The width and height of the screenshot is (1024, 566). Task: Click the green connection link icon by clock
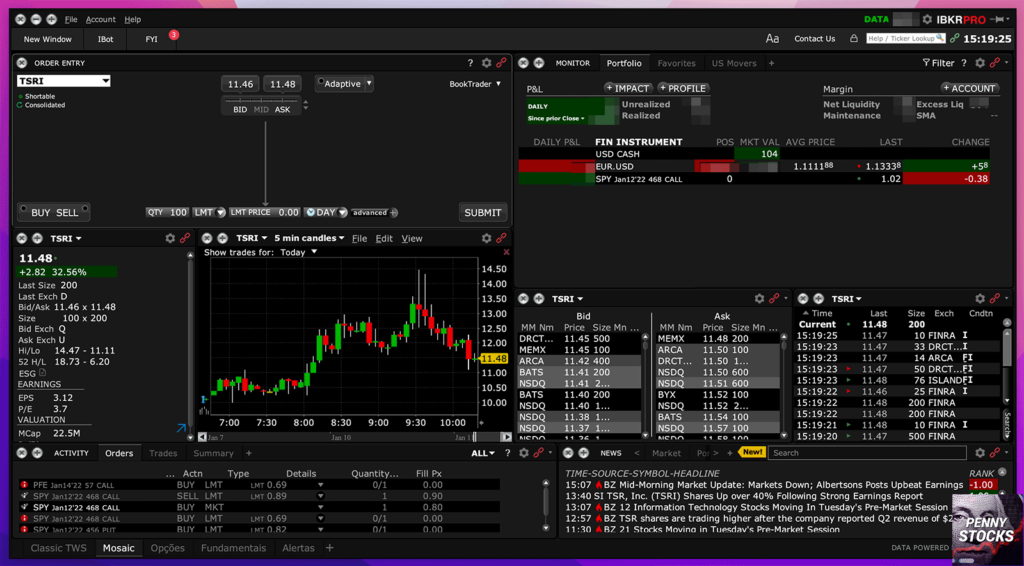coord(955,39)
